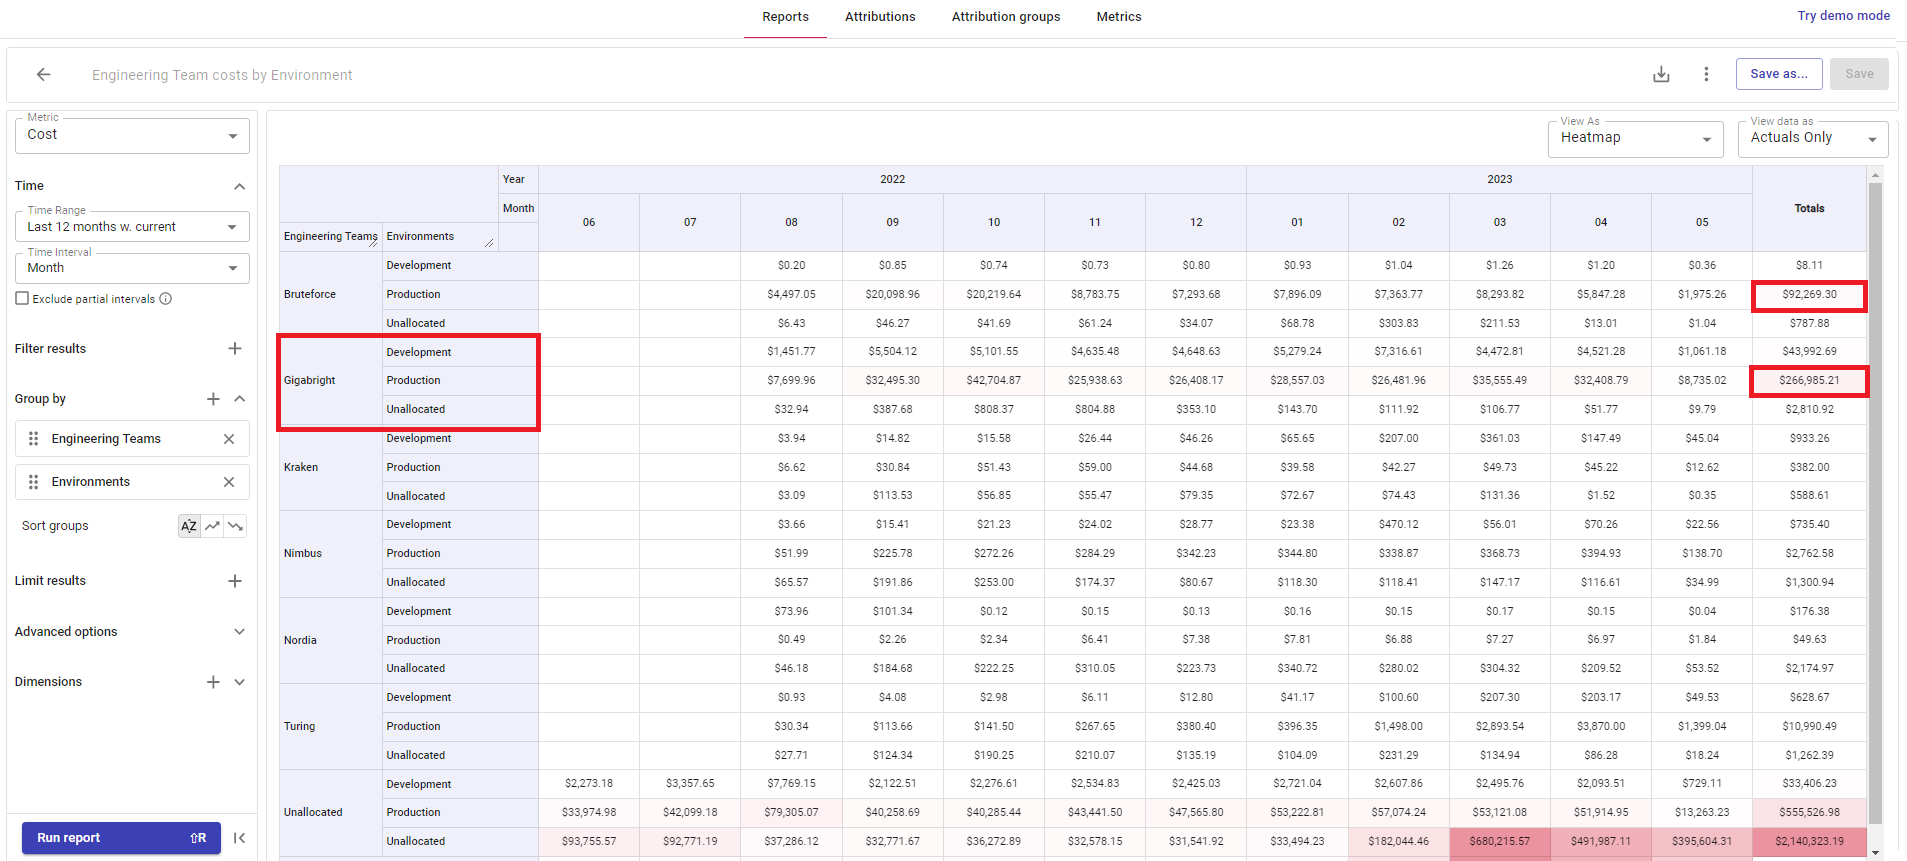Image resolution: width=1907 pixels, height=861 pixels.
Task: Add a limit with Limit results plus
Action: point(235,581)
